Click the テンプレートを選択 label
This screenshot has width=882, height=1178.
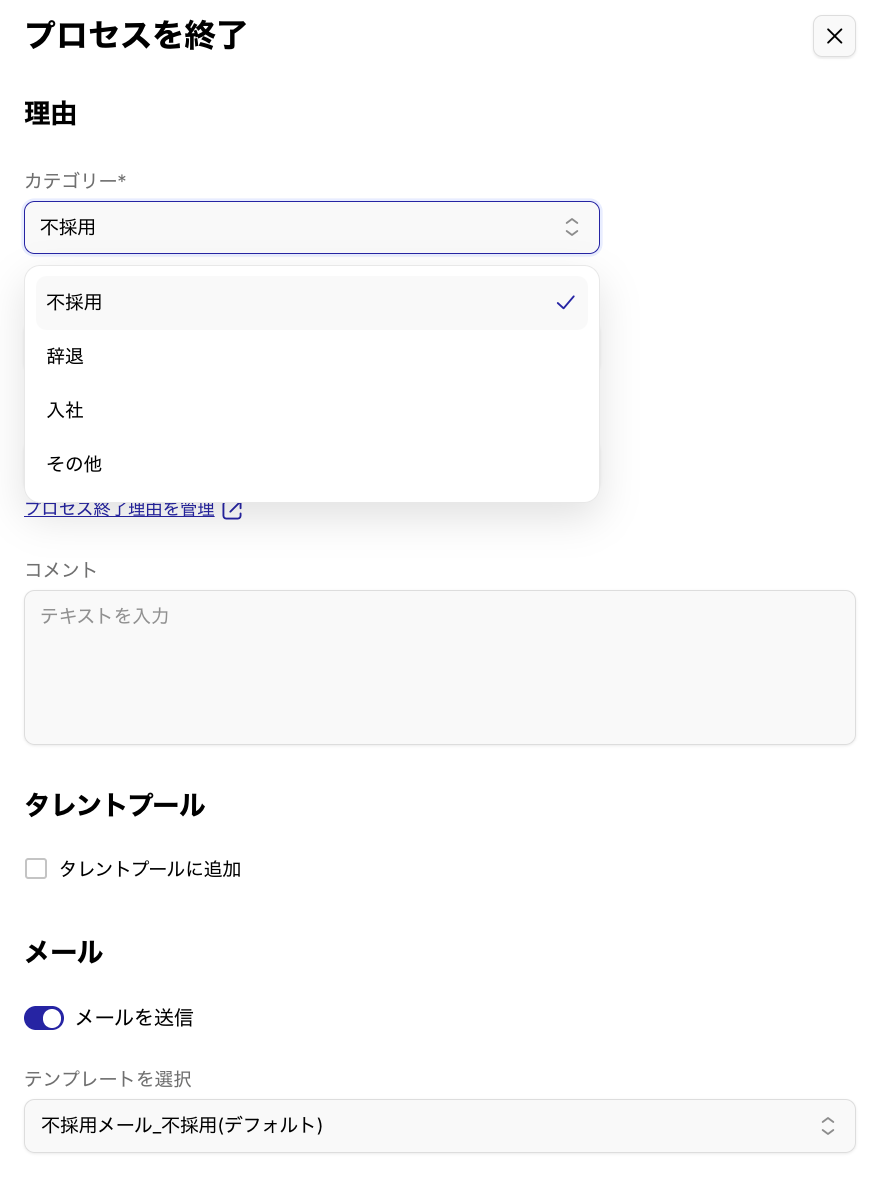point(108,1079)
